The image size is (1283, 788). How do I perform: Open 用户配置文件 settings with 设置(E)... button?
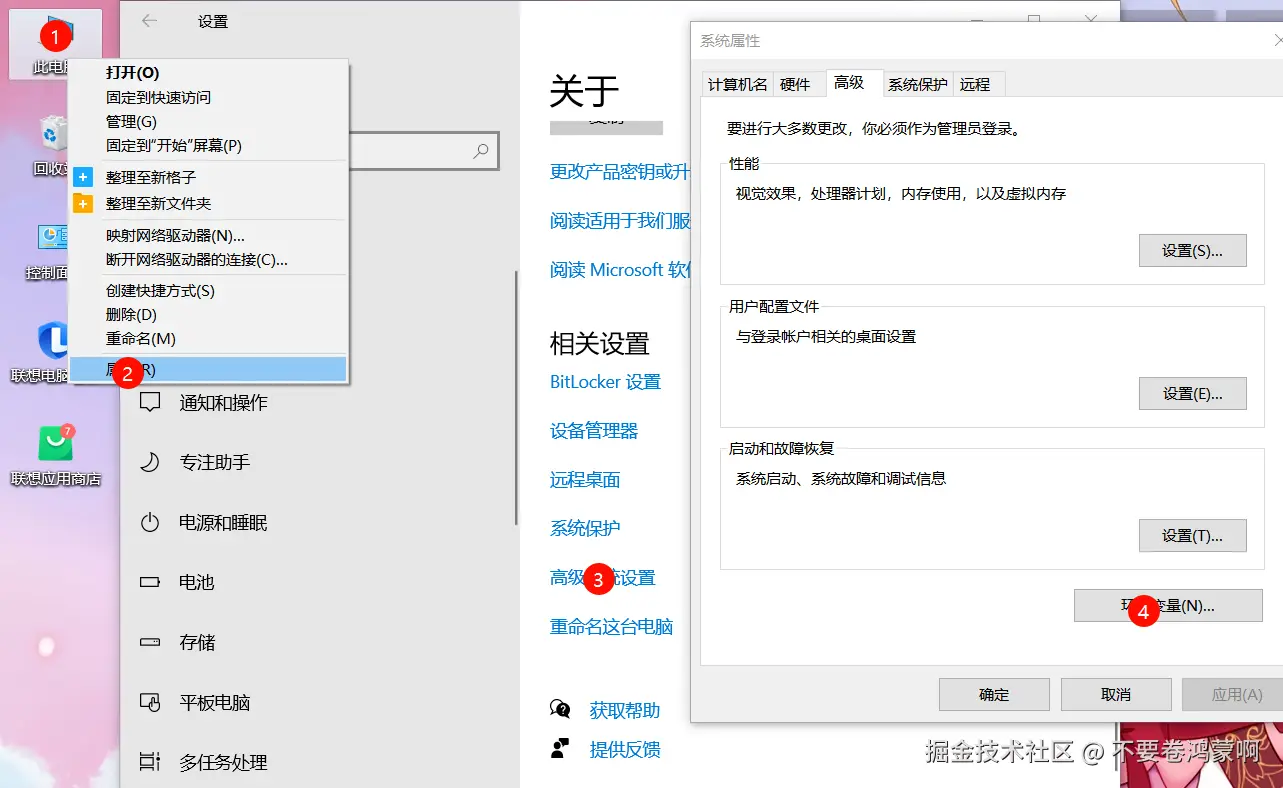pyautogui.click(x=1192, y=394)
